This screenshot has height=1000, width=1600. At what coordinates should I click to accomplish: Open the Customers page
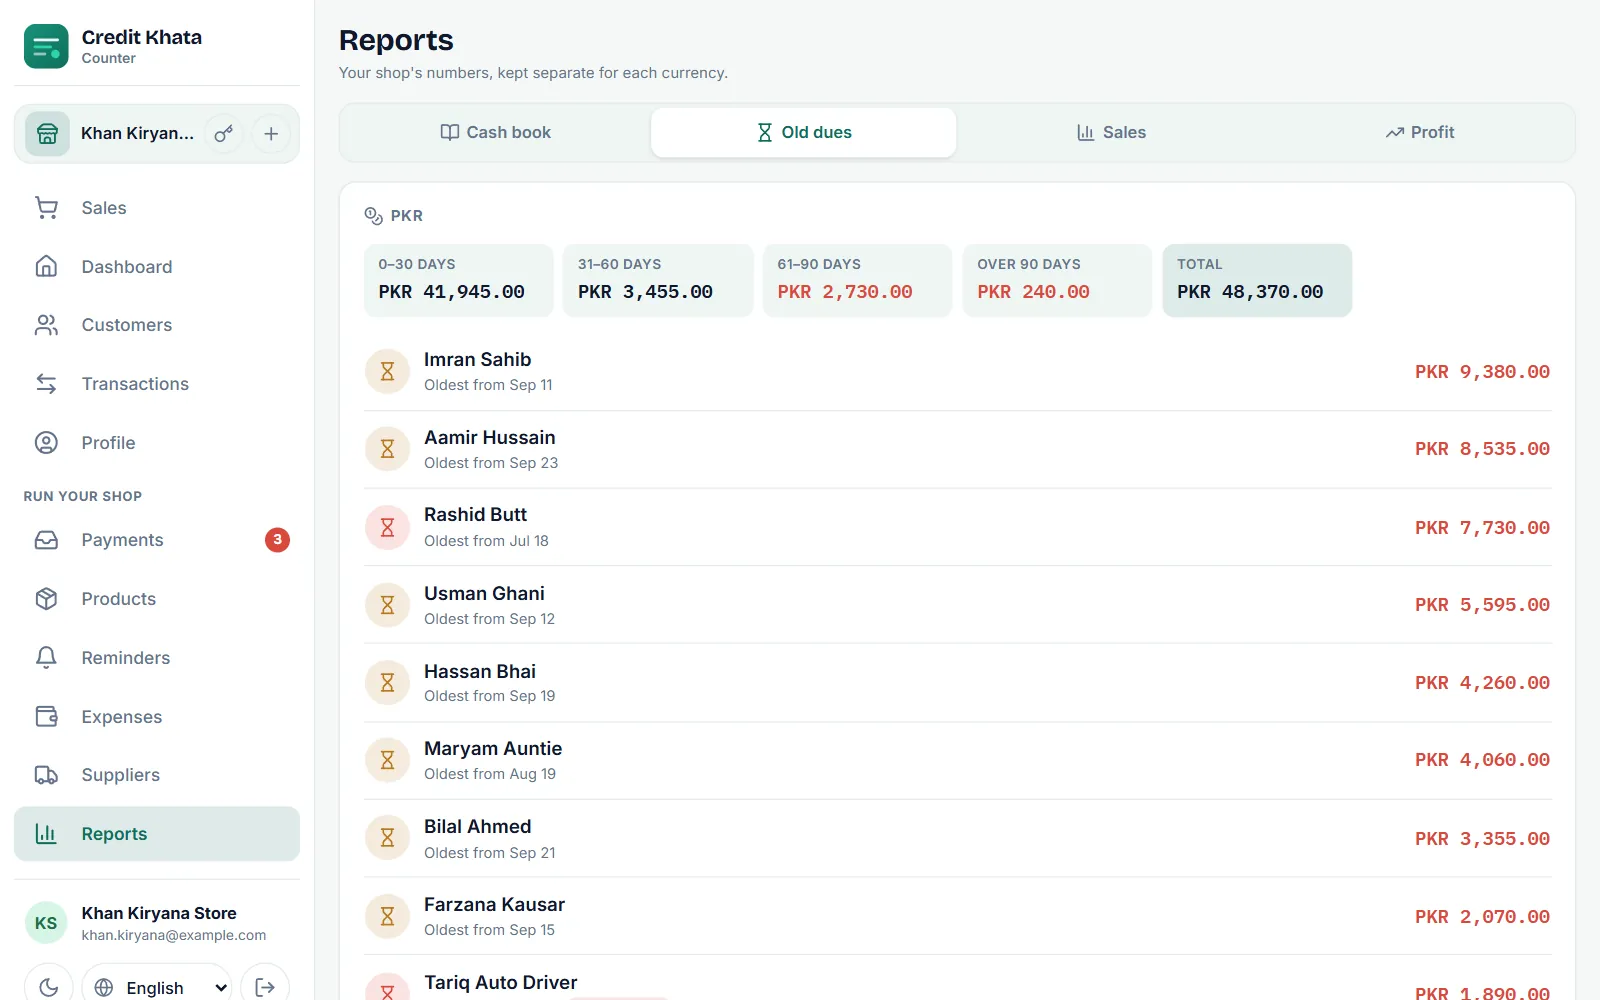(157, 325)
